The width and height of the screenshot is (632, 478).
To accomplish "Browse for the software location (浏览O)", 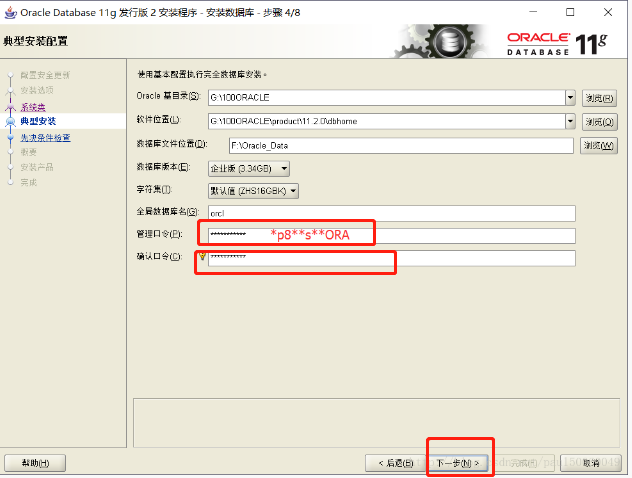I will (x=600, y=122).
